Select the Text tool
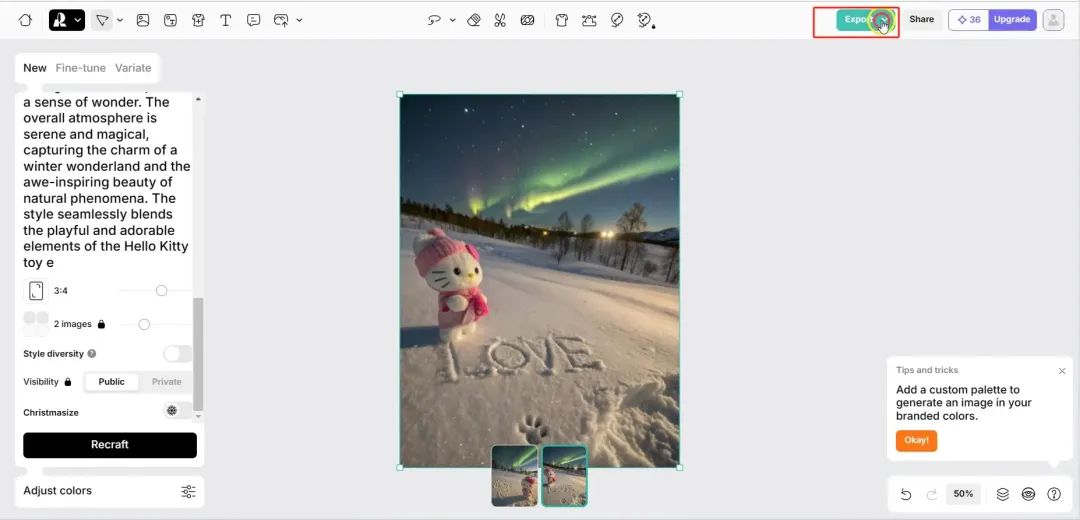This screenshot has width=1080, height=520. click(x=225, y=20)
